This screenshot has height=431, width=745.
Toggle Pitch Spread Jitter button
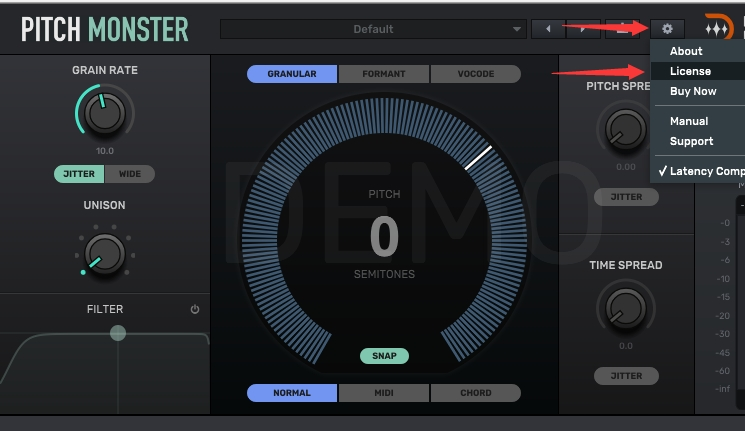(x=626, y=197)
